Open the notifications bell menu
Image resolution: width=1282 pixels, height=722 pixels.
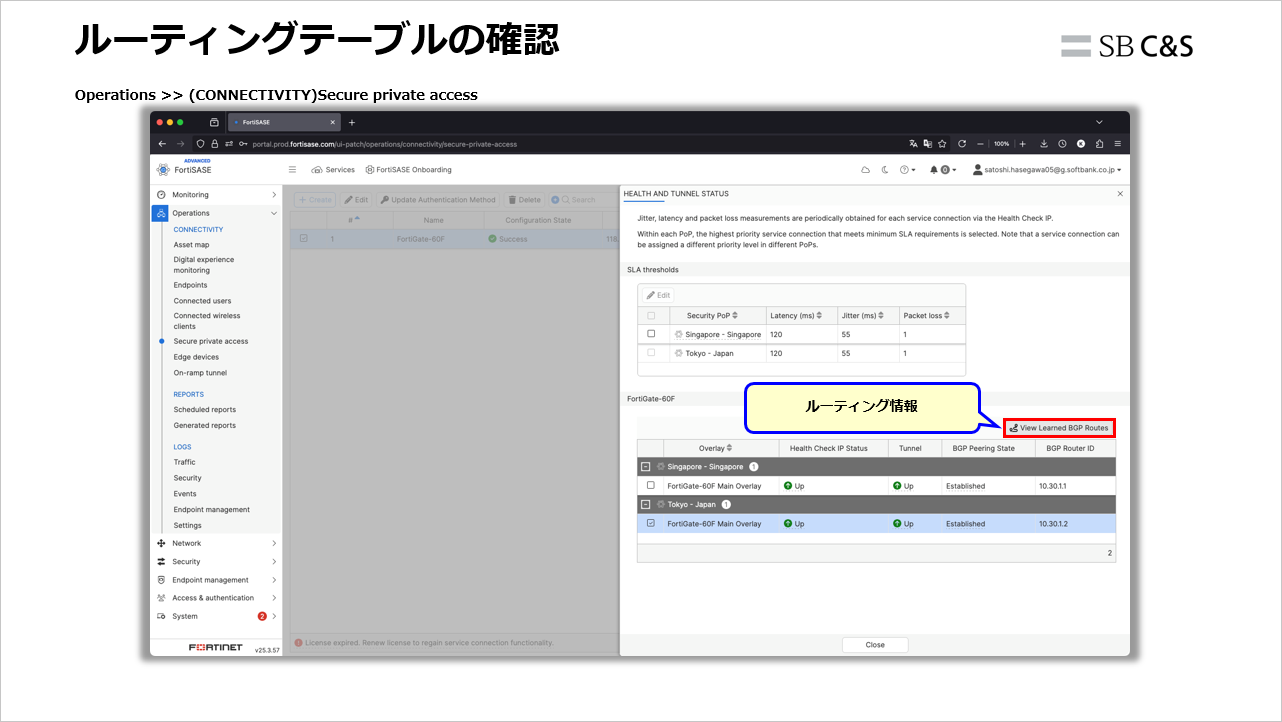[x=943, y=170]
